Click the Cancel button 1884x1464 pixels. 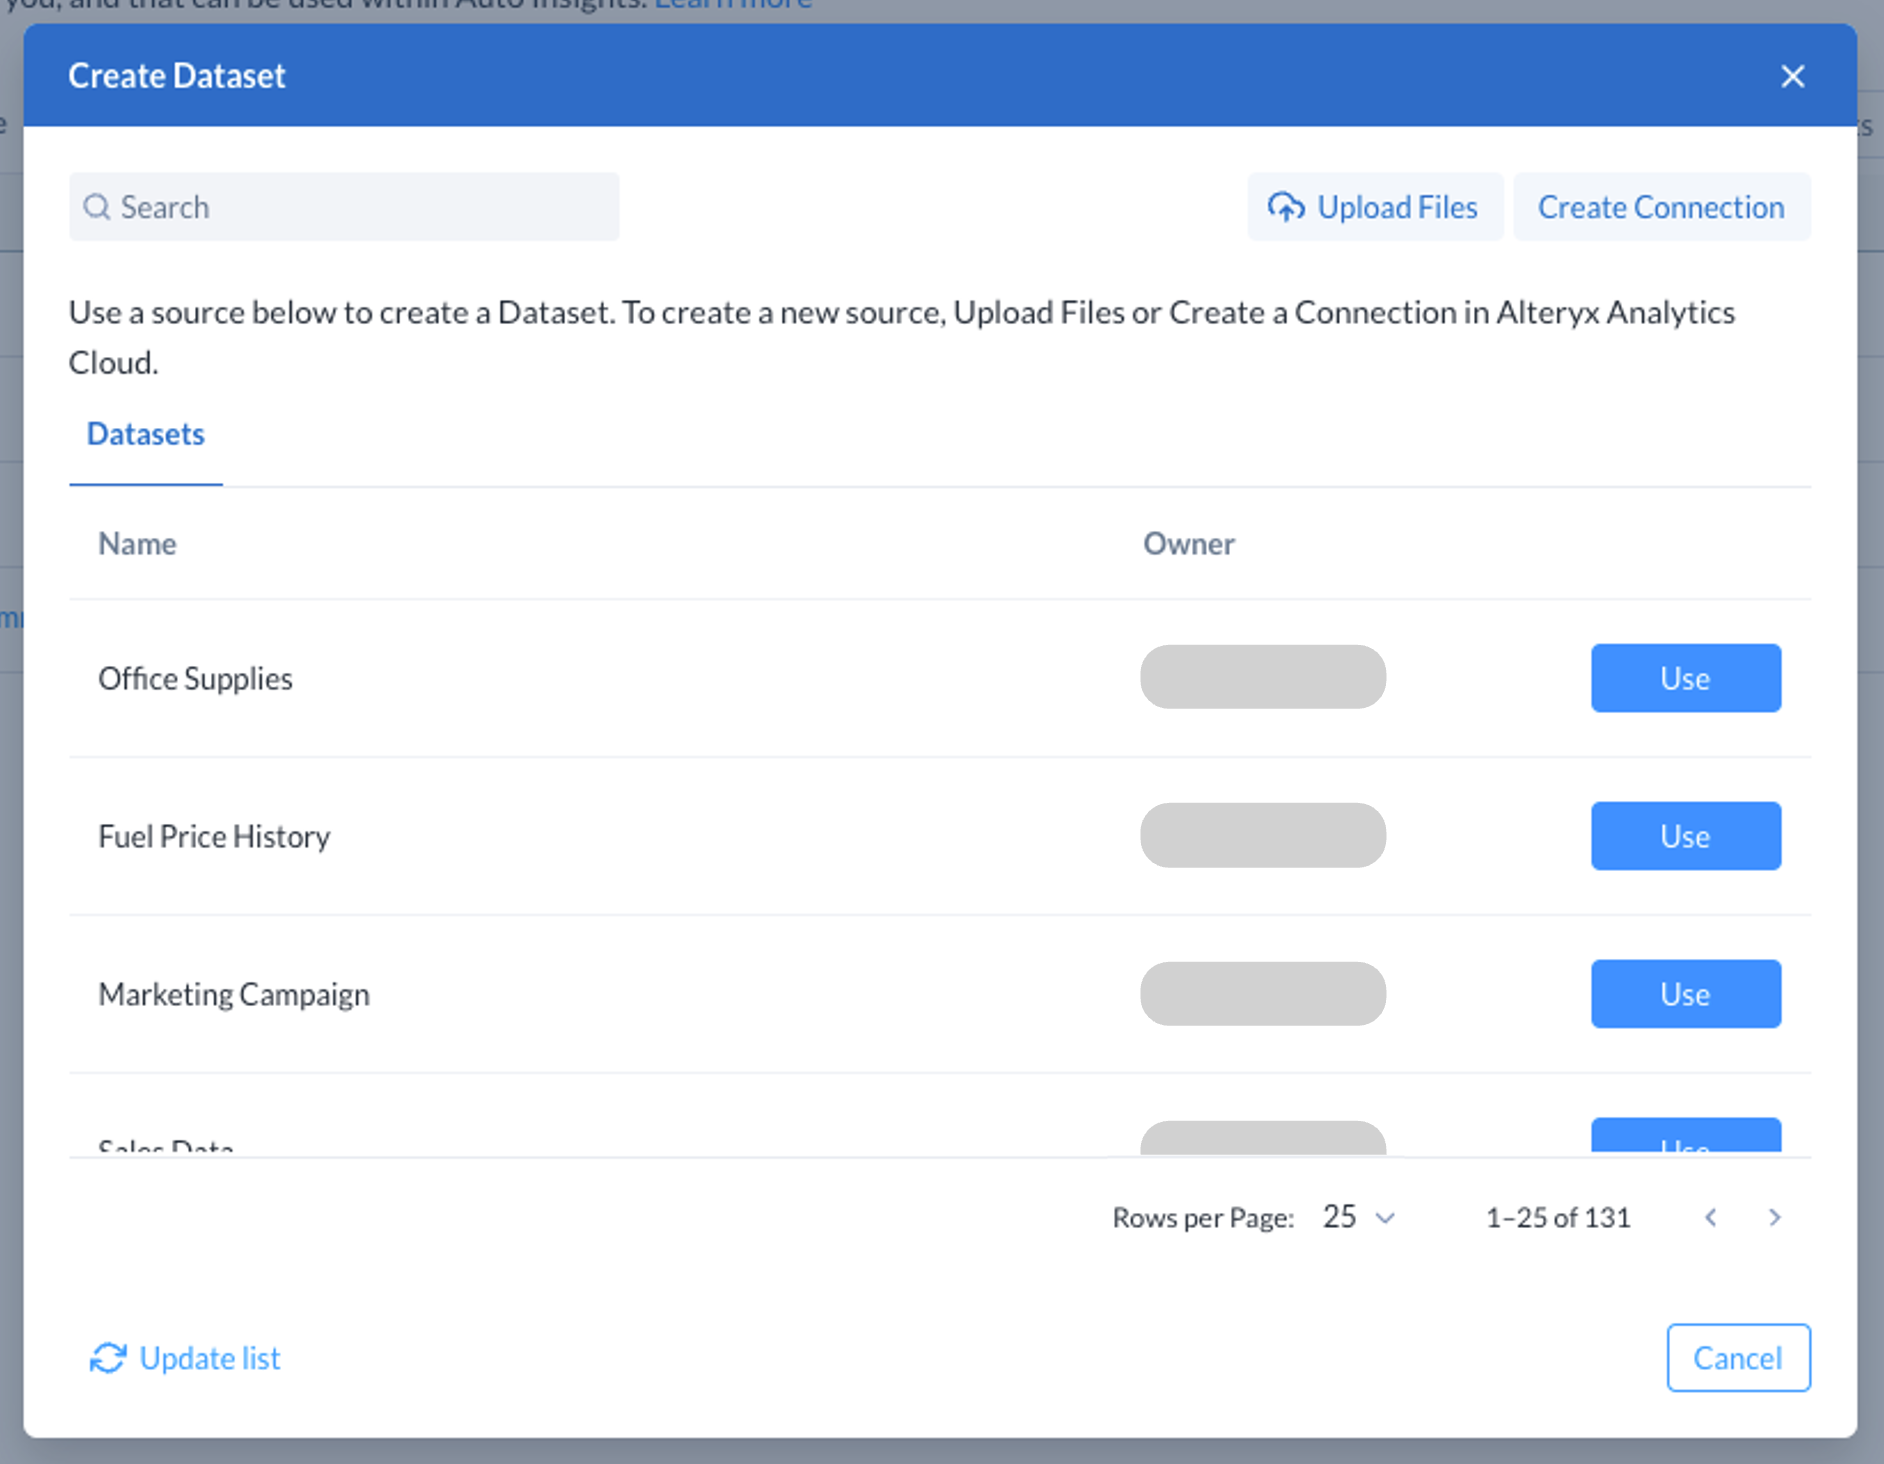[x=1737, y=1358]
